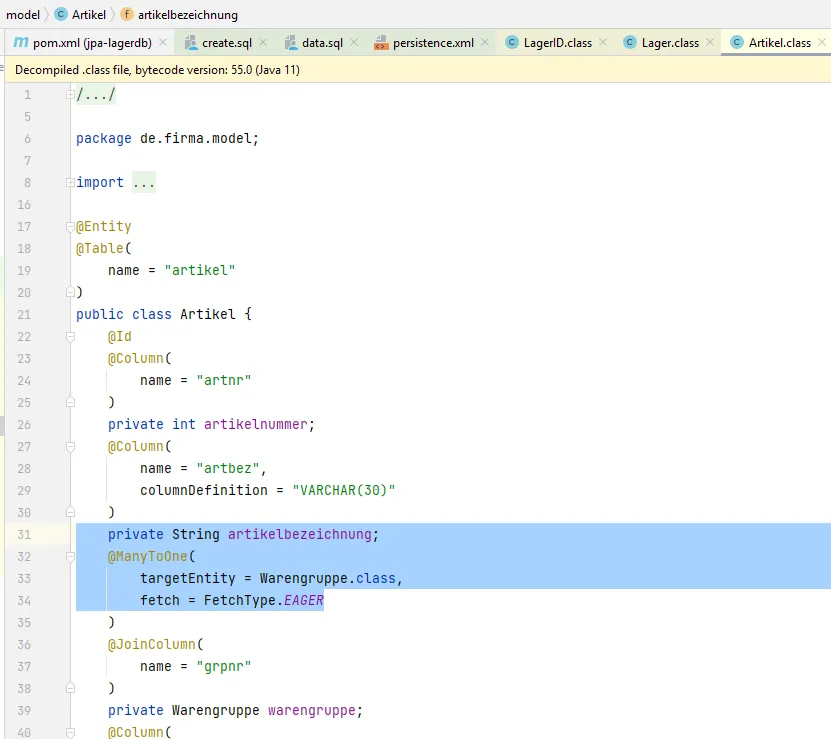The width and height of the screenshot is (831, 739).
Task: Click Warengruppe.class in targetEntity
Action: (x=328, y=578)
